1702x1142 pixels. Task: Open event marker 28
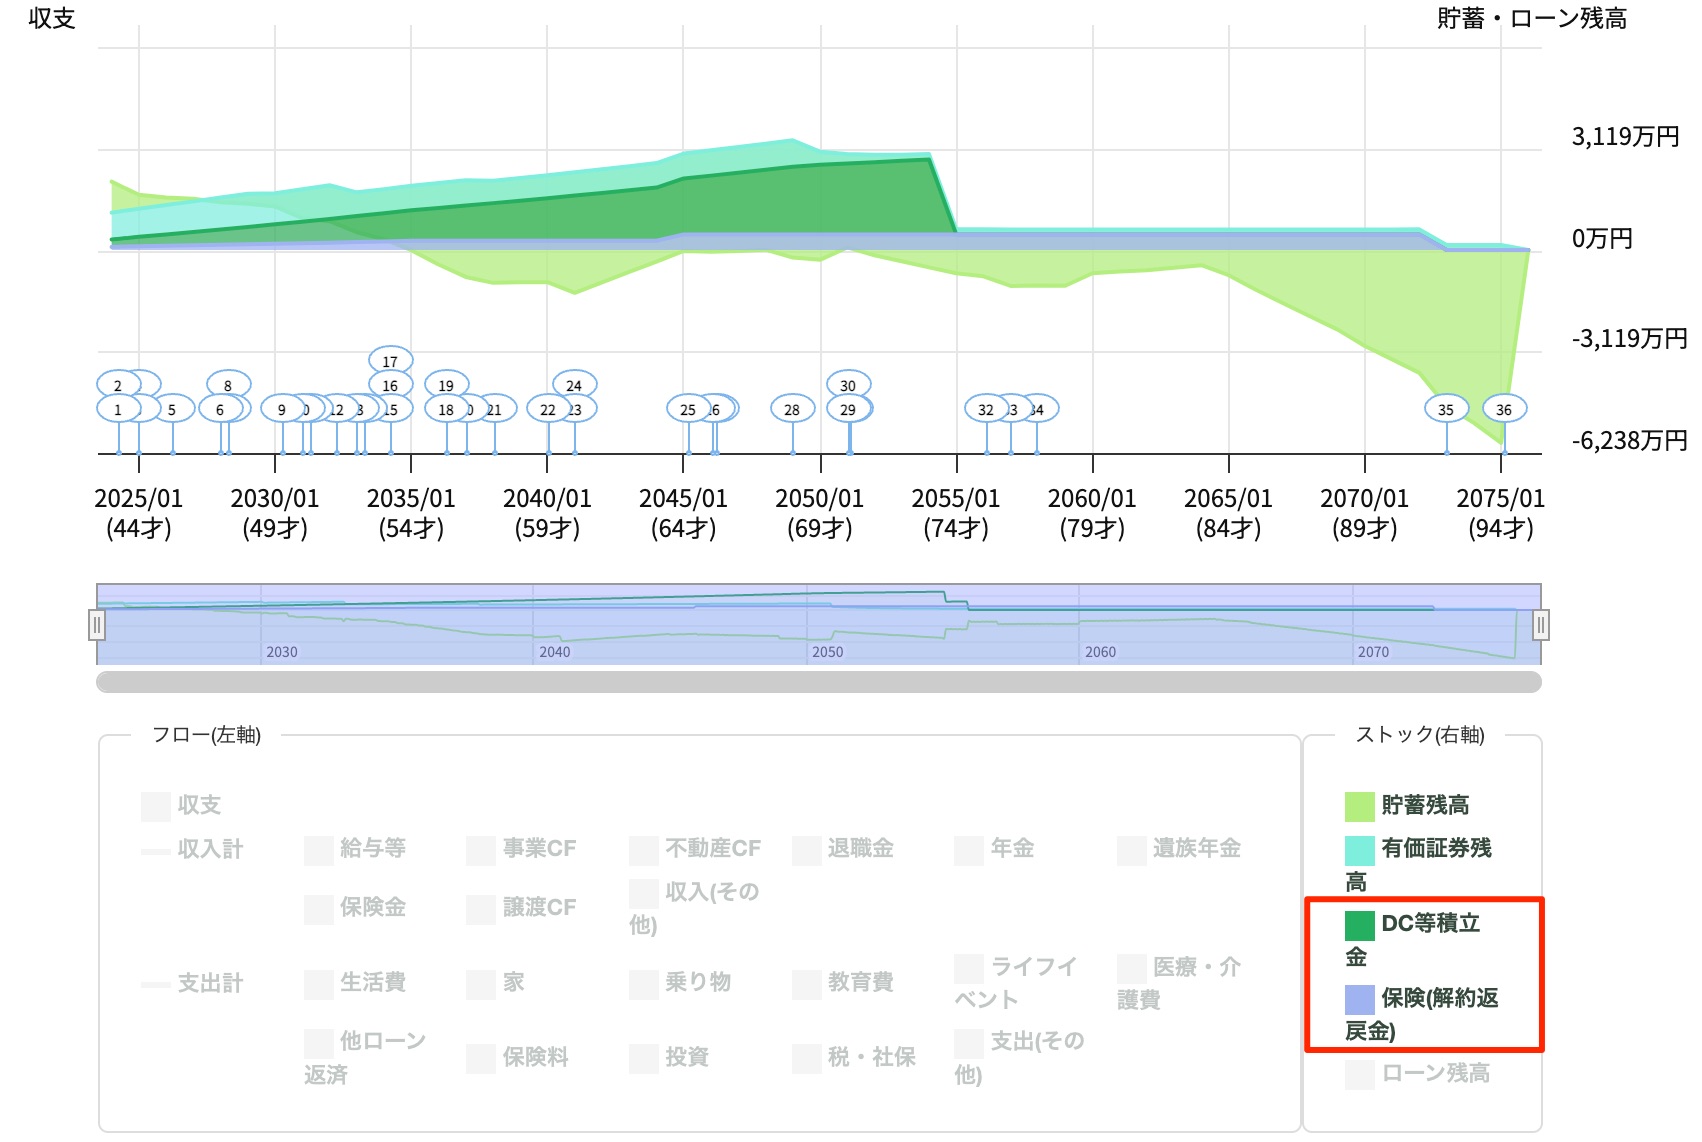coord(792,409)
